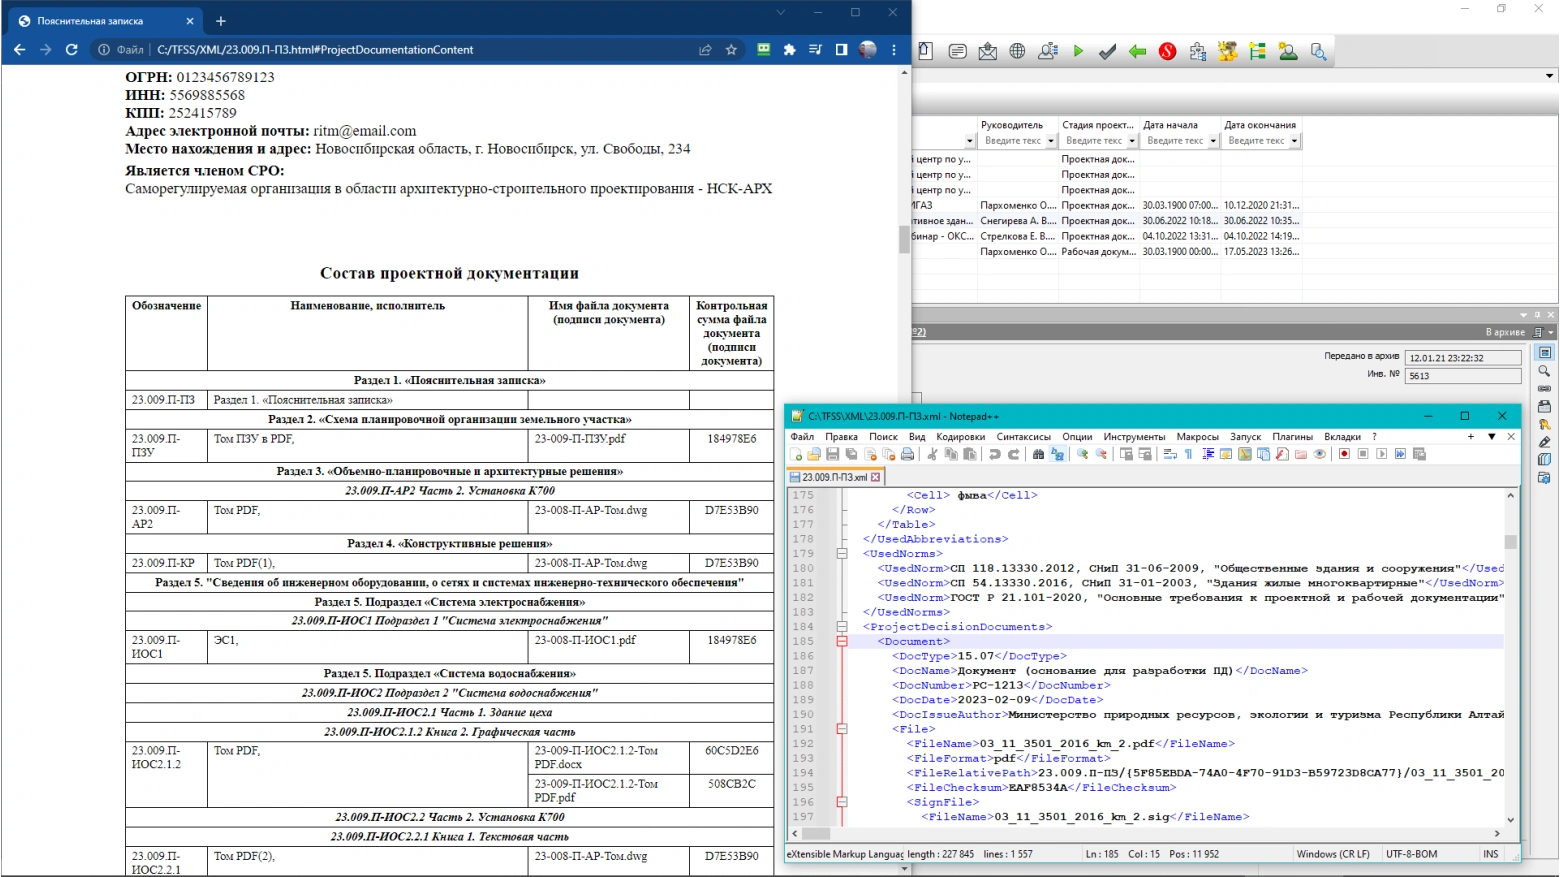The width and height of the screenshot is (1560, 877).
Task: Open the Руководитель column filter dropdown
Action: tap(1050, 141)
